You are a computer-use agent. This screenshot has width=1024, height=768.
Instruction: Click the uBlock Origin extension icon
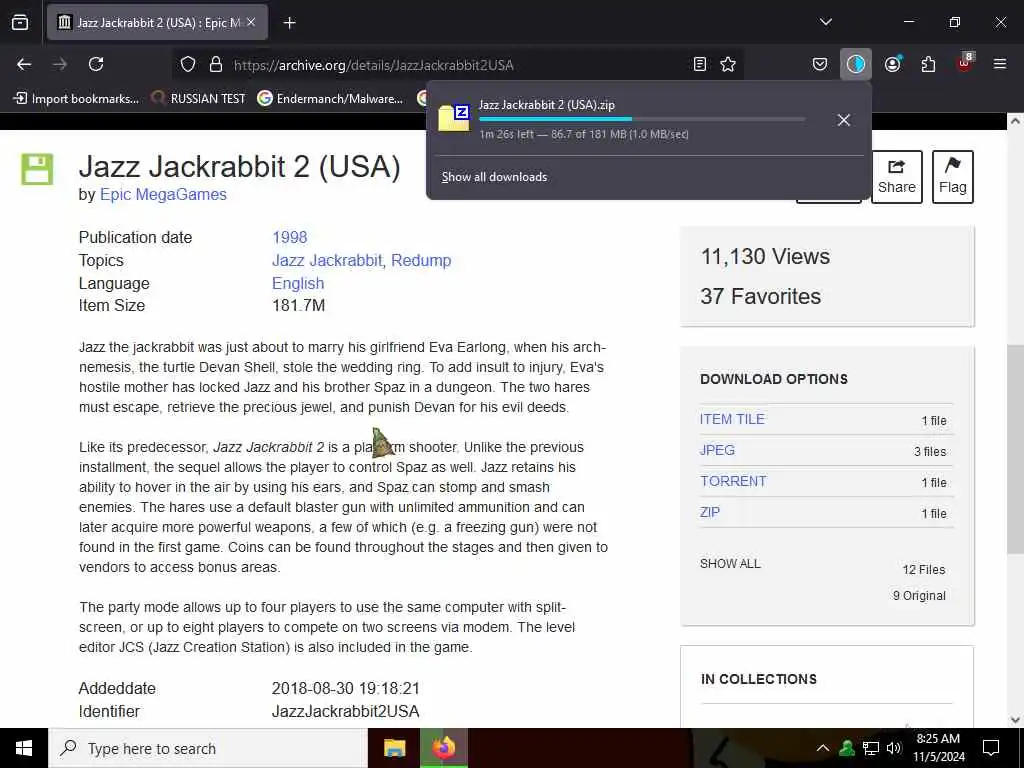tap(965, 63)
